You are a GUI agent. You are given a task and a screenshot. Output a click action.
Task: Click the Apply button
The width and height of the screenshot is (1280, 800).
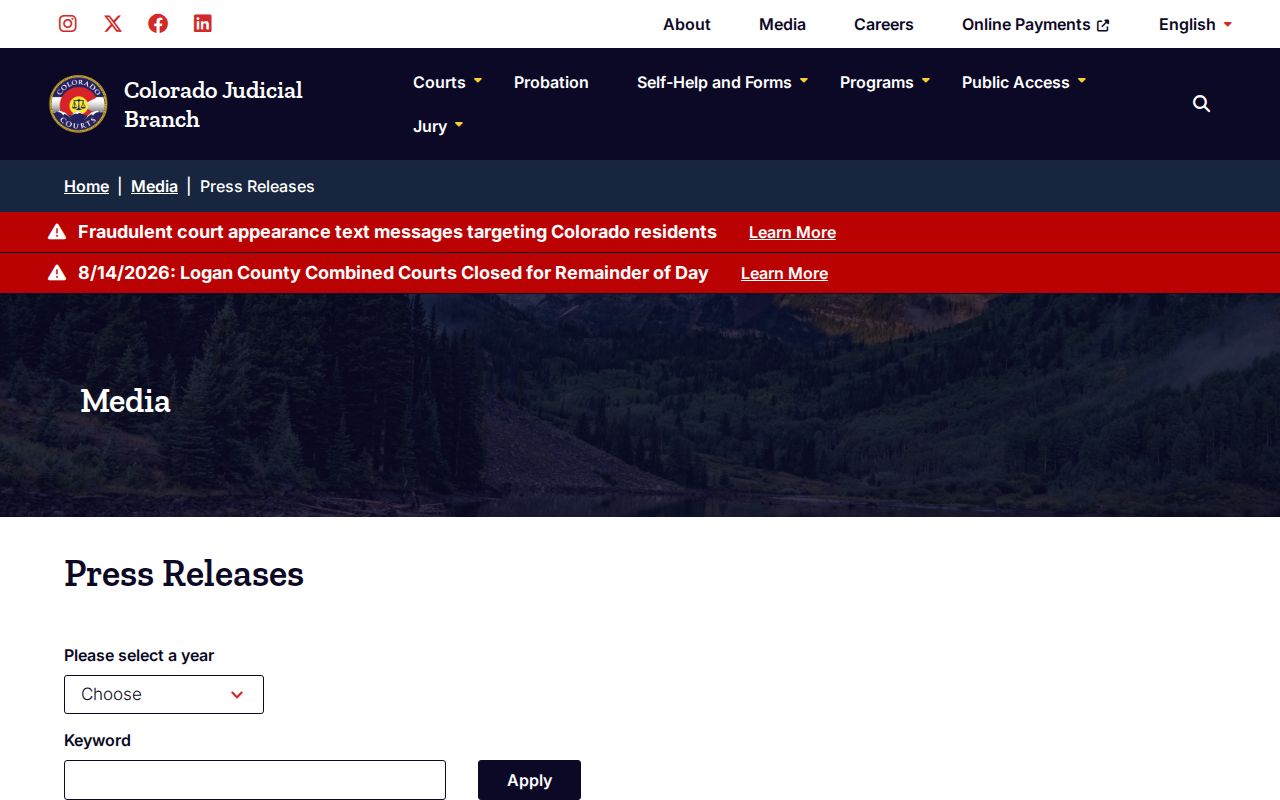[x=529, y=780]
